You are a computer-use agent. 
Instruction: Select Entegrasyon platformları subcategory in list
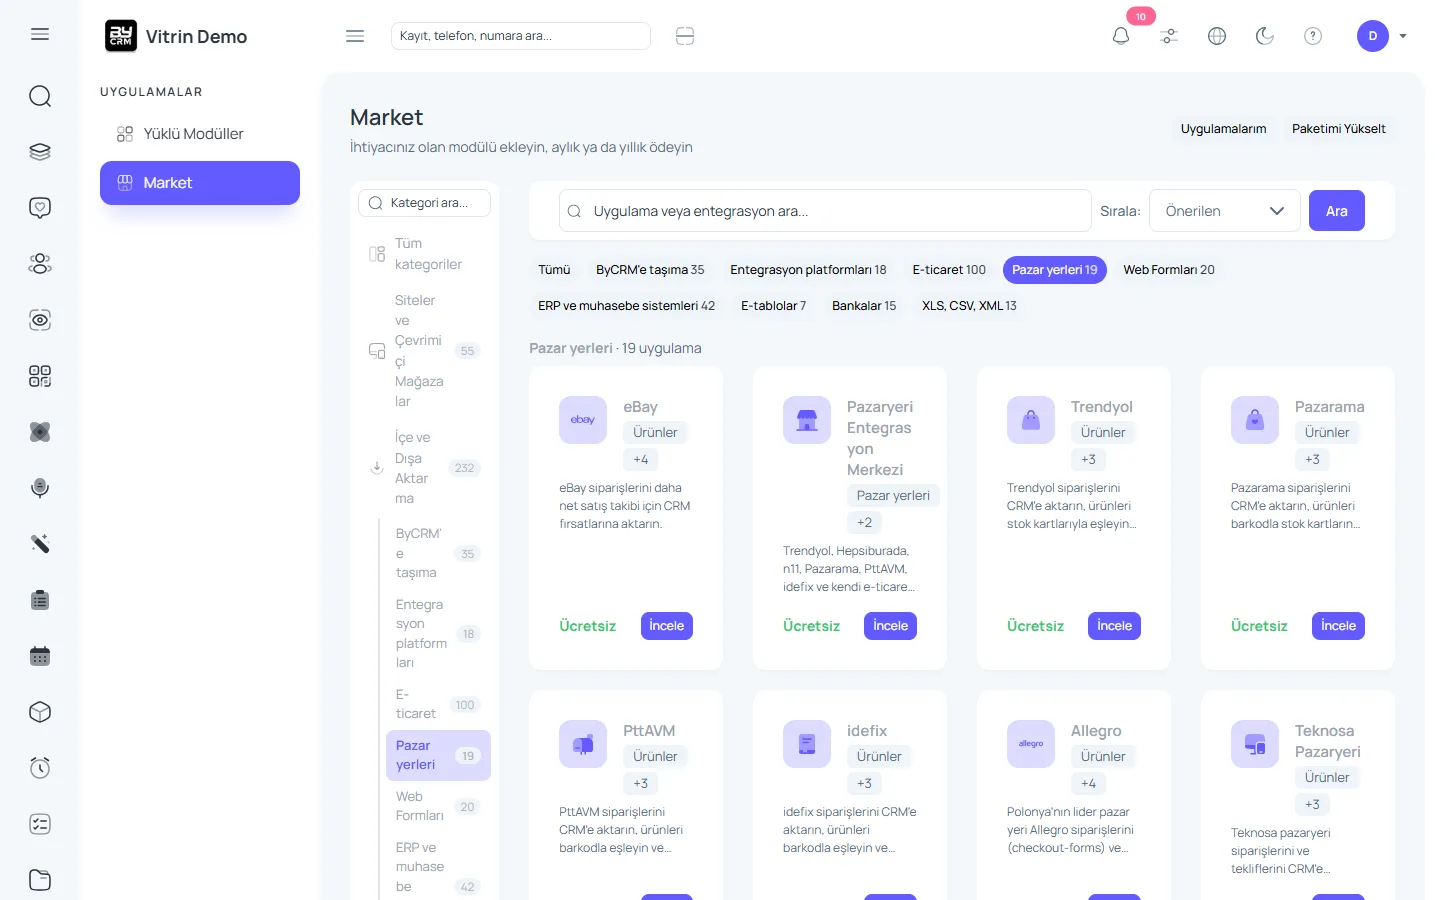tap(438, 633)
